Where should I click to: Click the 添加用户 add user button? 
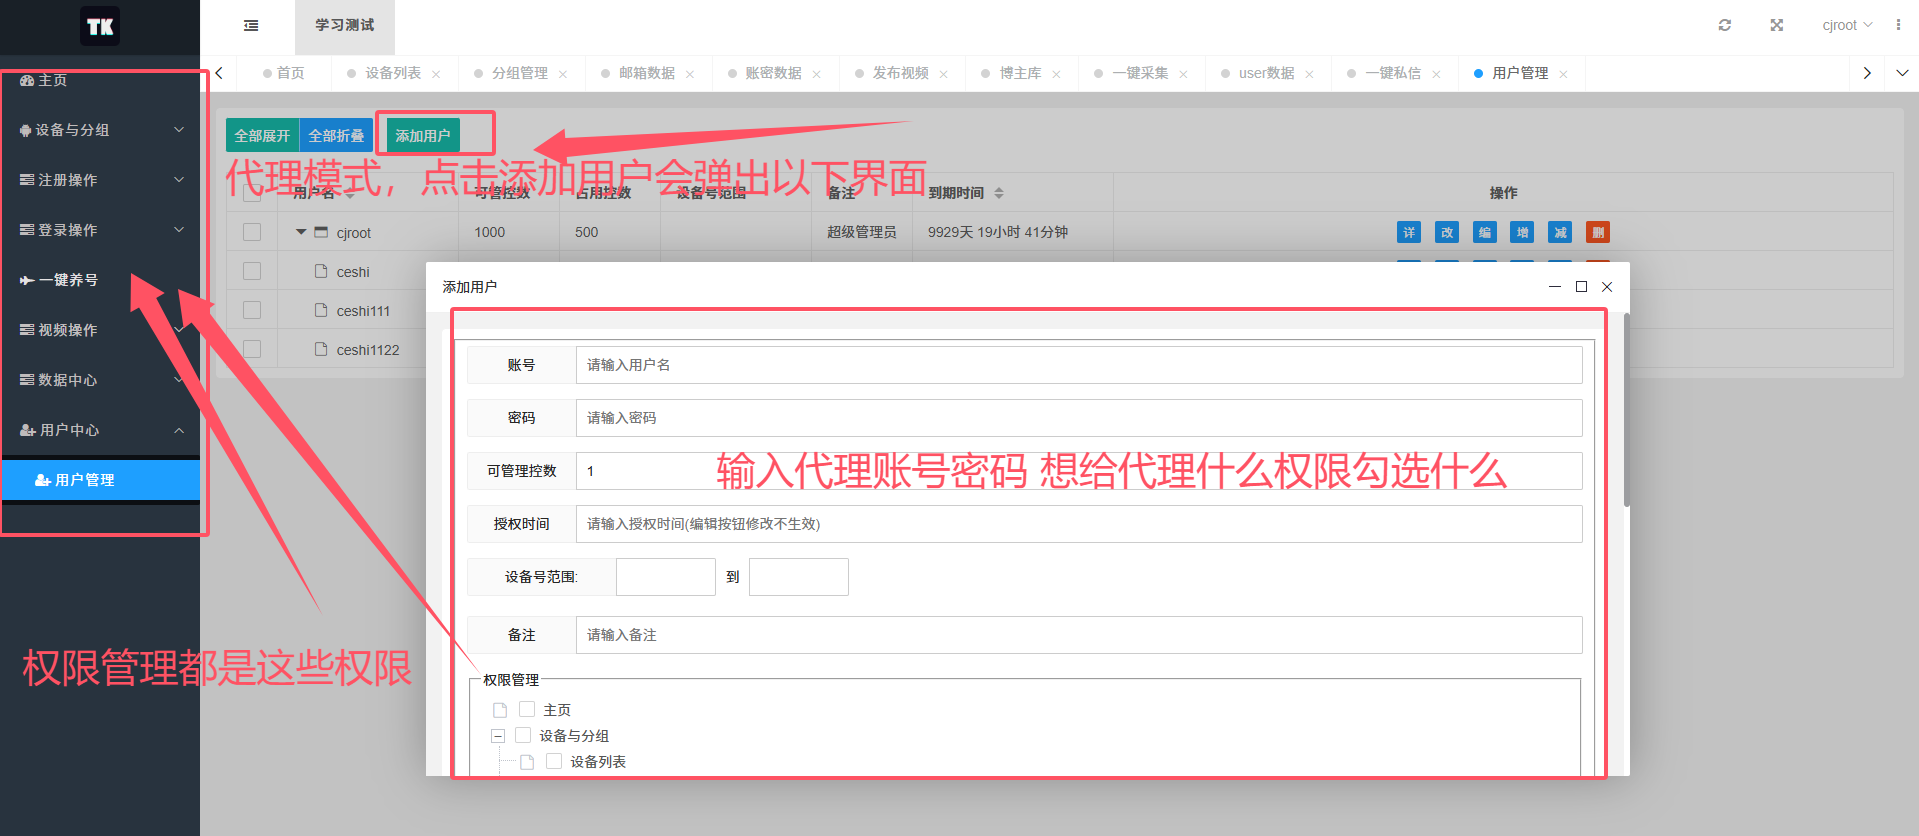point(423,136)
